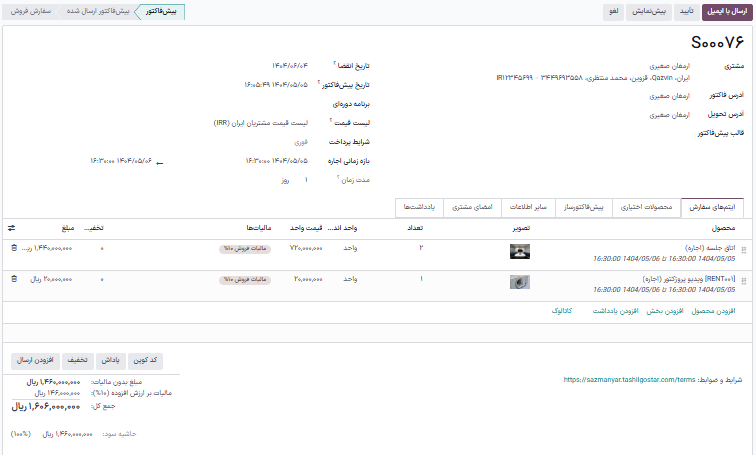Grab the drag handle of the meeting room line
The image size is (756, 455).
tap(743, 247)
